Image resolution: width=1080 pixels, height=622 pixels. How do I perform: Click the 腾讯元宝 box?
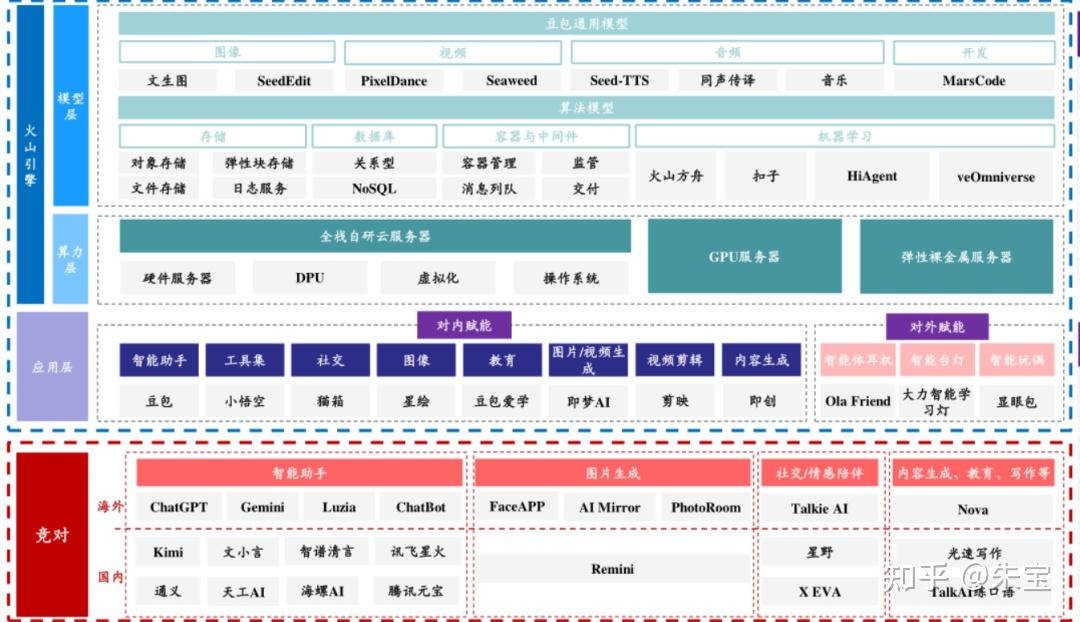[416, 591]
